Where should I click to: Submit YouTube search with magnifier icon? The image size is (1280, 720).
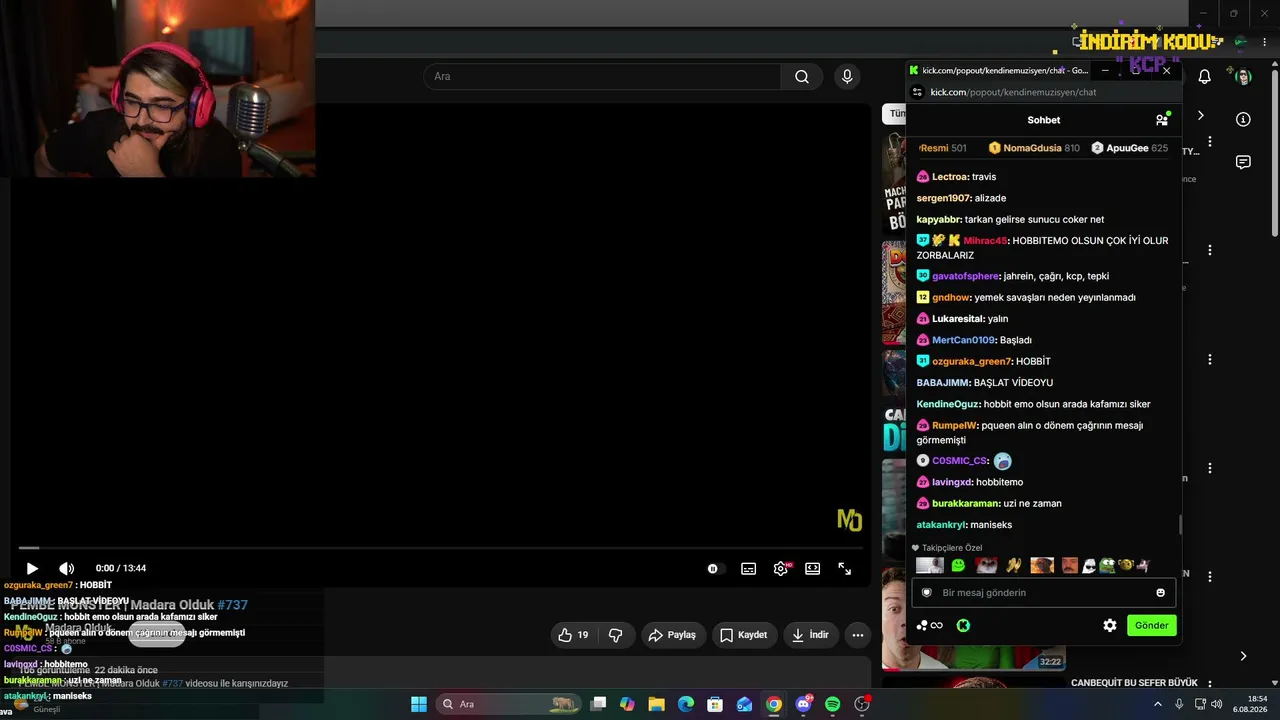tap(802, 76)
